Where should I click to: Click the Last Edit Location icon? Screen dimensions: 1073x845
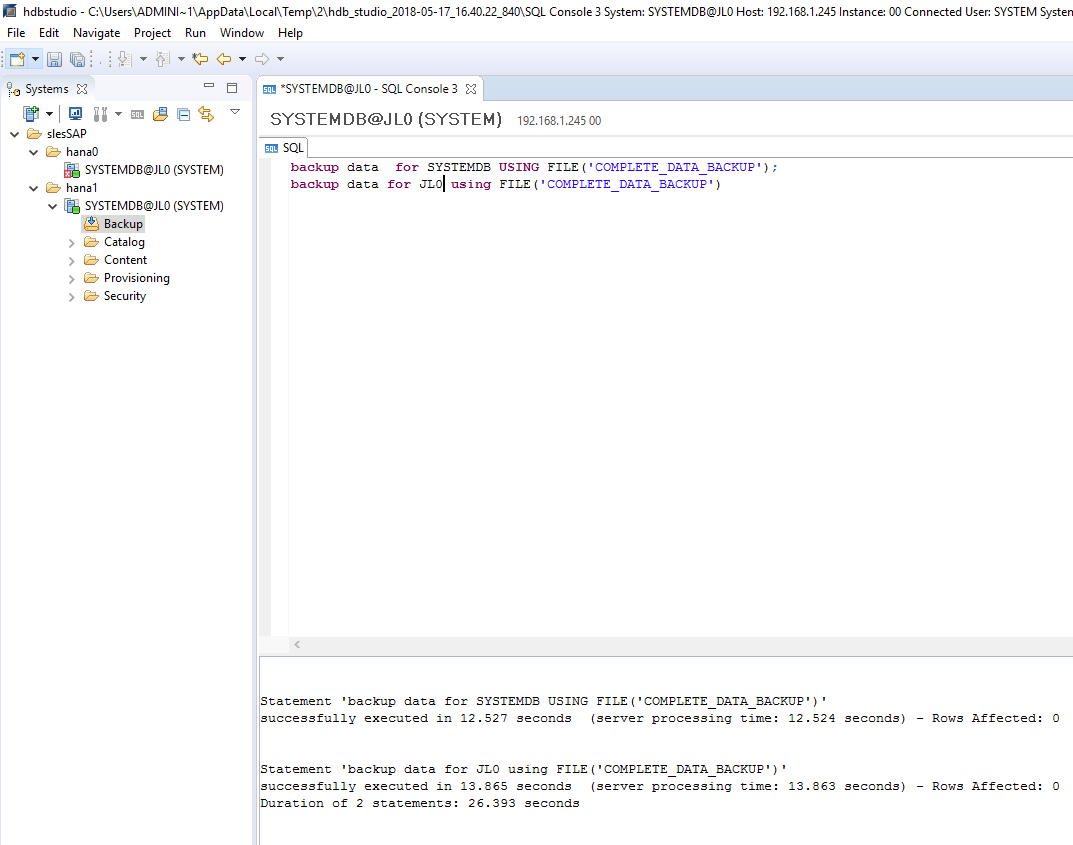[x=200, y=60]
